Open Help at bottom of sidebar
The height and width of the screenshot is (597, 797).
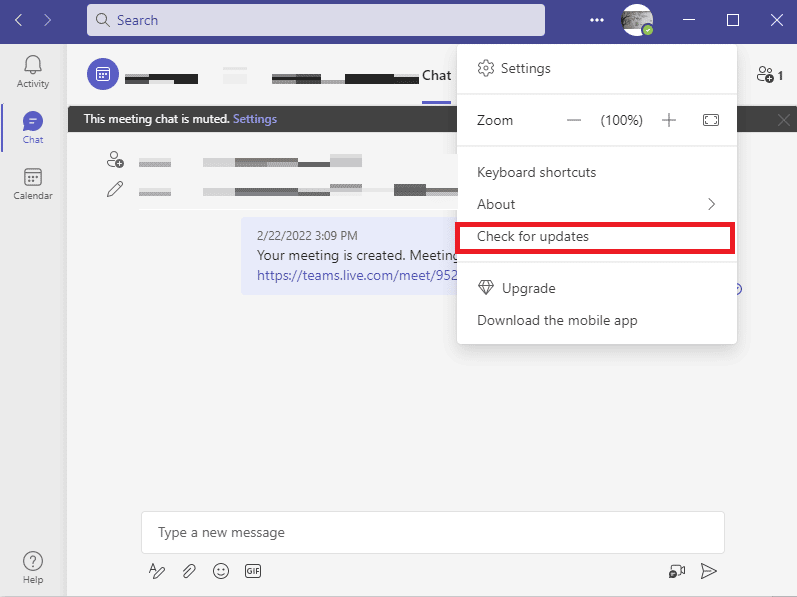coord(33,568)
